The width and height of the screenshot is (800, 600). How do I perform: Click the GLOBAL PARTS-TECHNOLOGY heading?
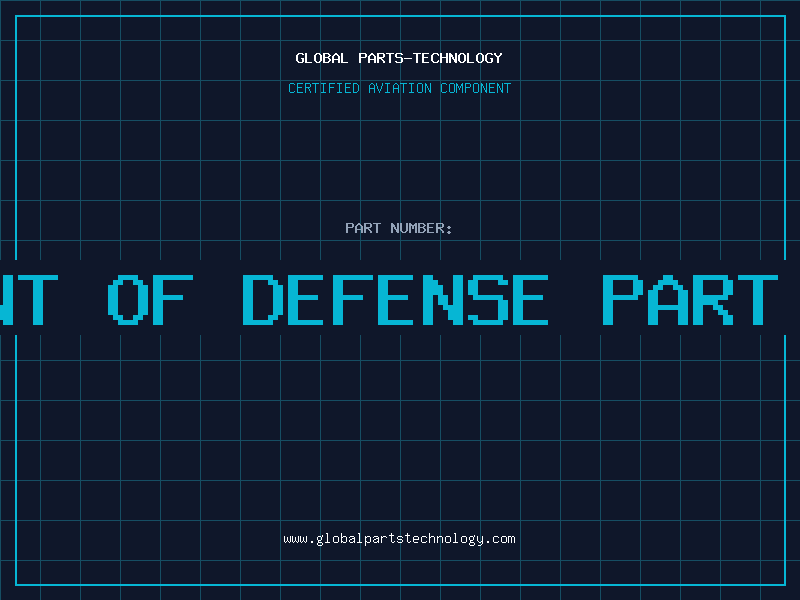pos(399,58)
